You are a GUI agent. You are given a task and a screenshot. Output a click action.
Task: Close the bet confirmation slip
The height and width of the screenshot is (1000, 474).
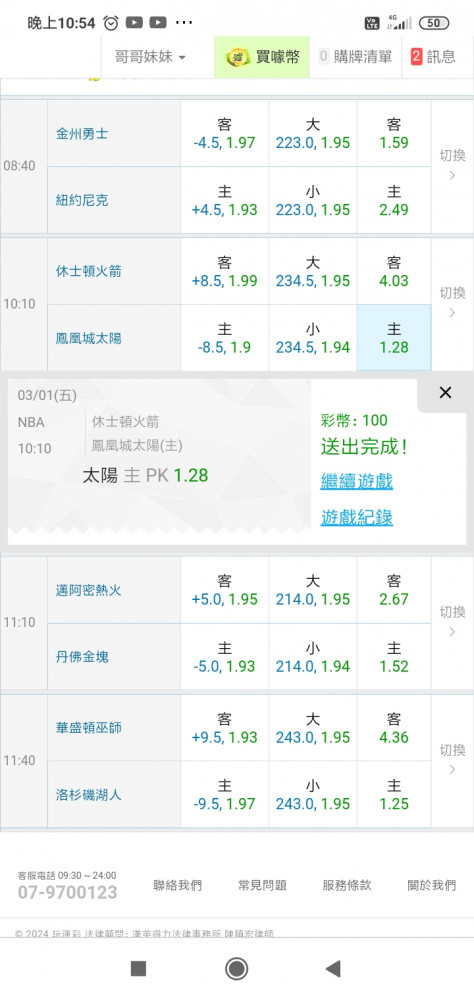(x=445, y=393)
